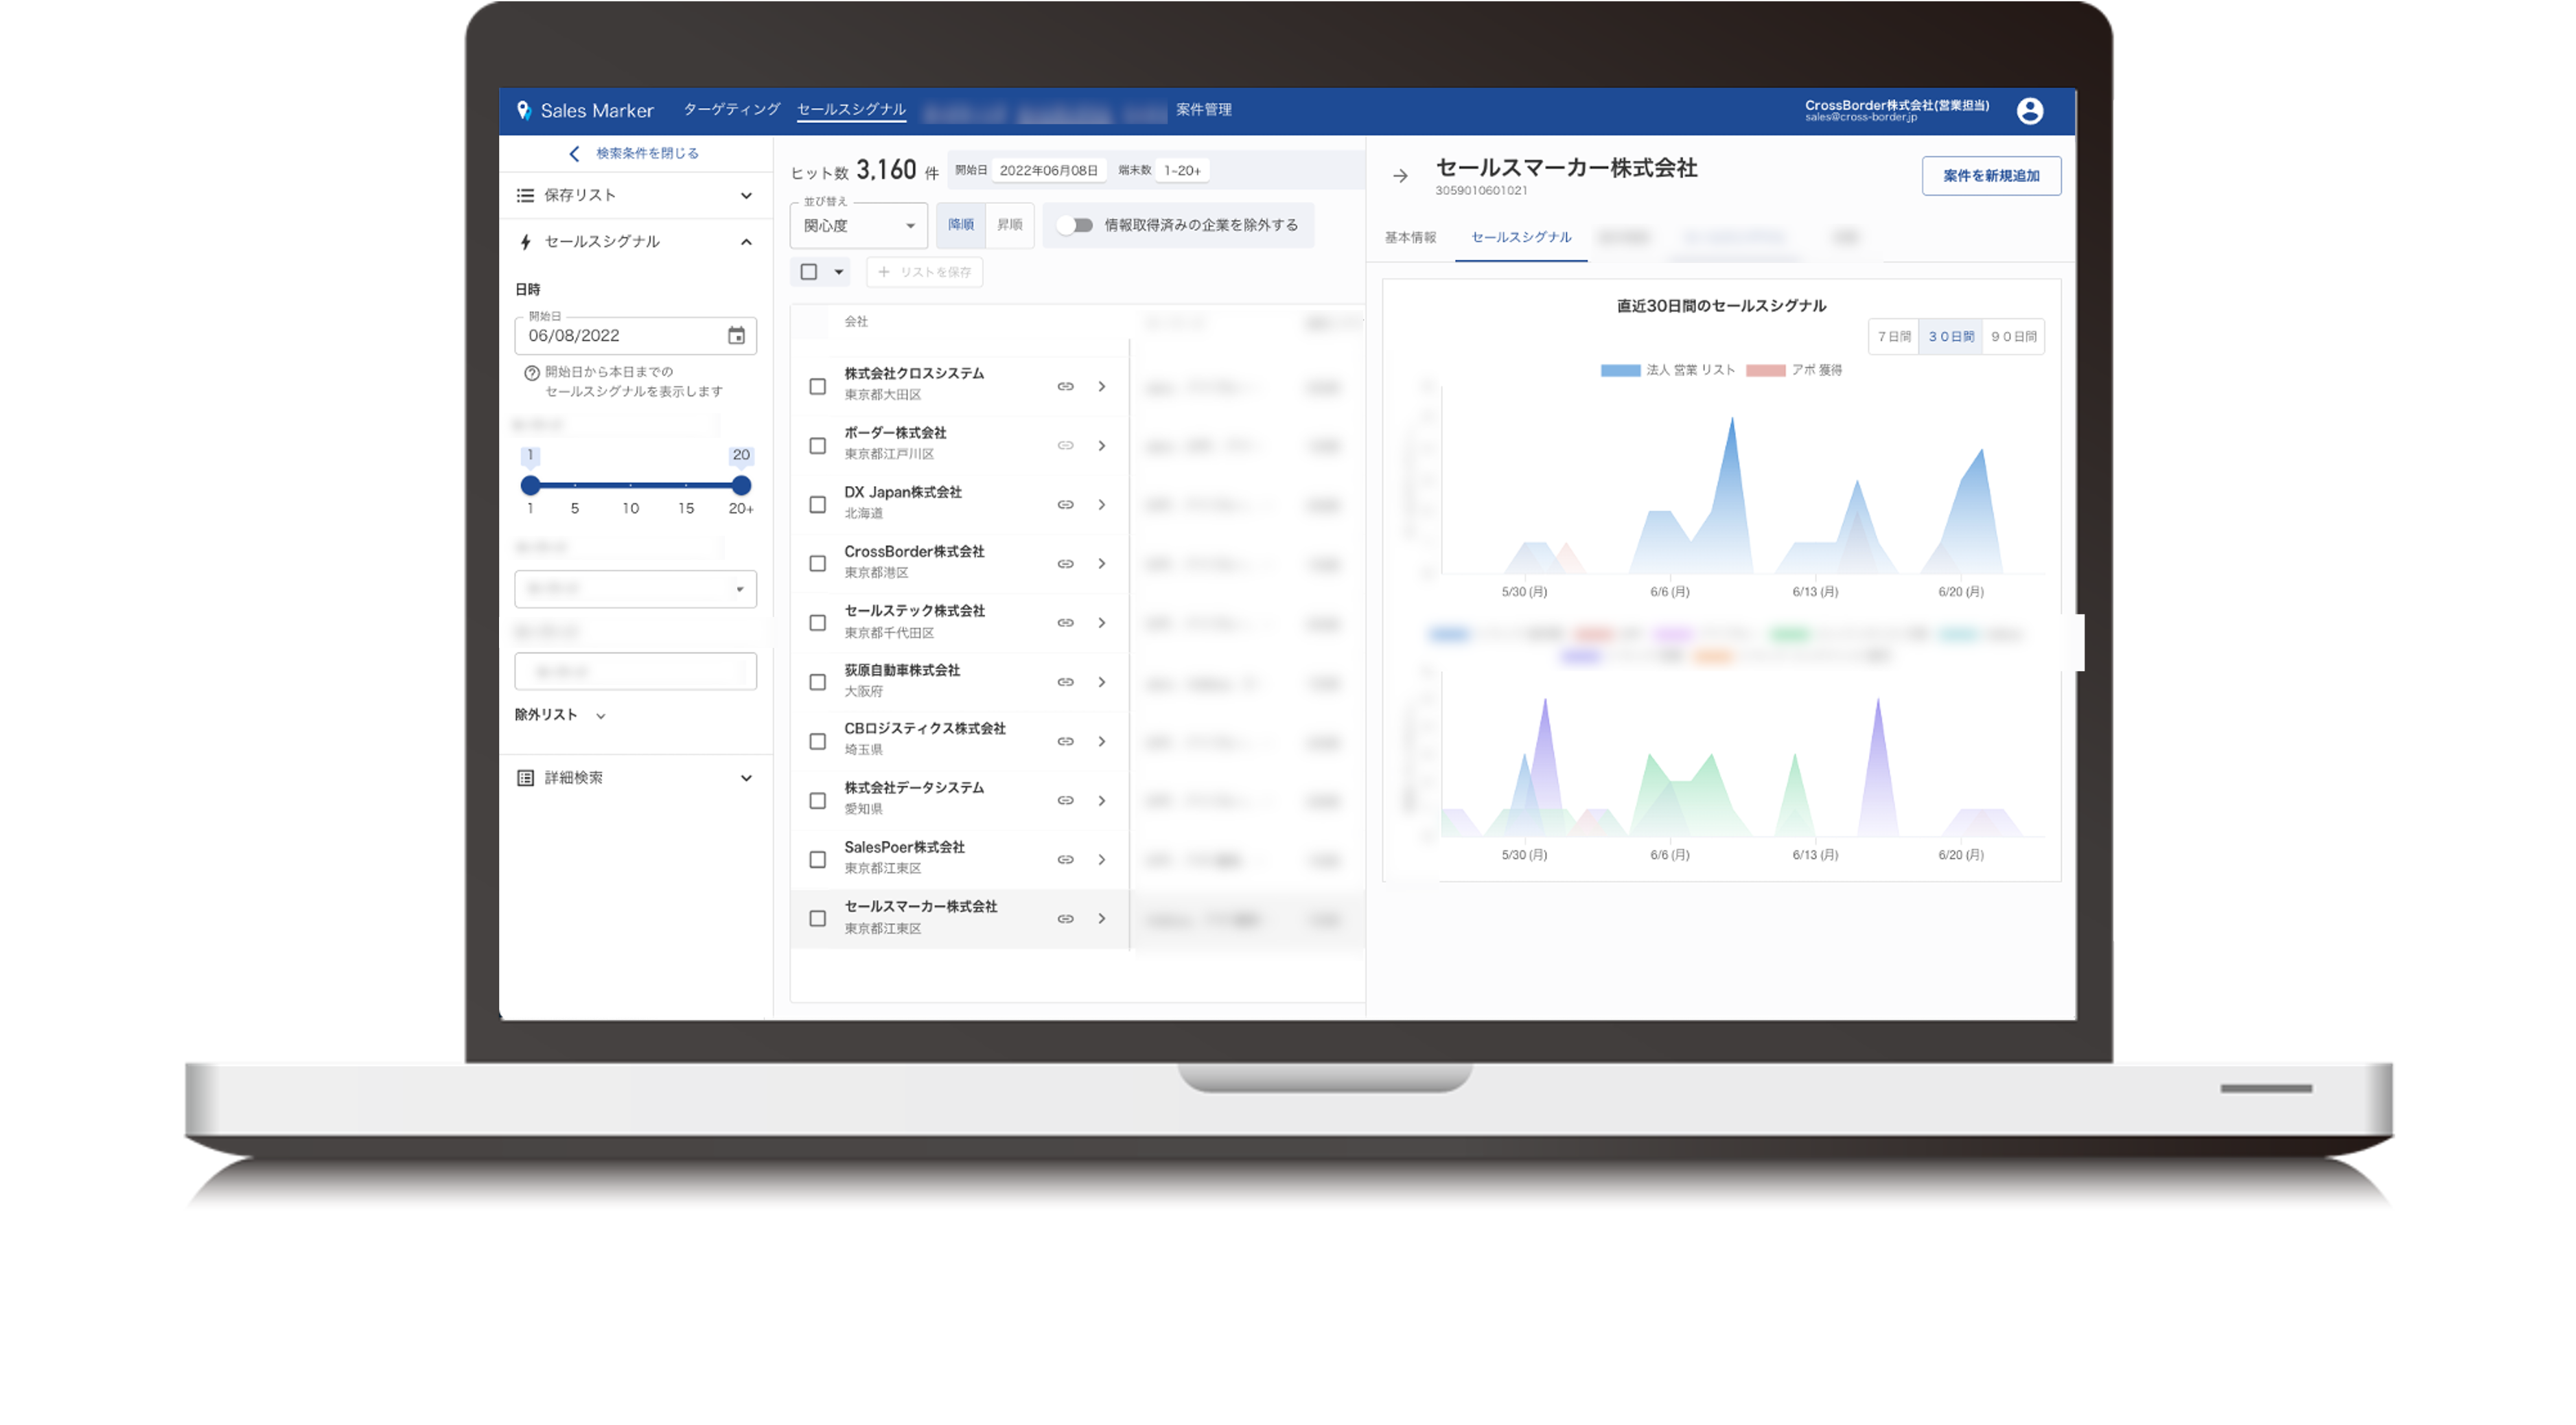Click the user account avatar icon
Image resolution: width=2576 pixels, height=1425 pixels.
pos(2029,110)
